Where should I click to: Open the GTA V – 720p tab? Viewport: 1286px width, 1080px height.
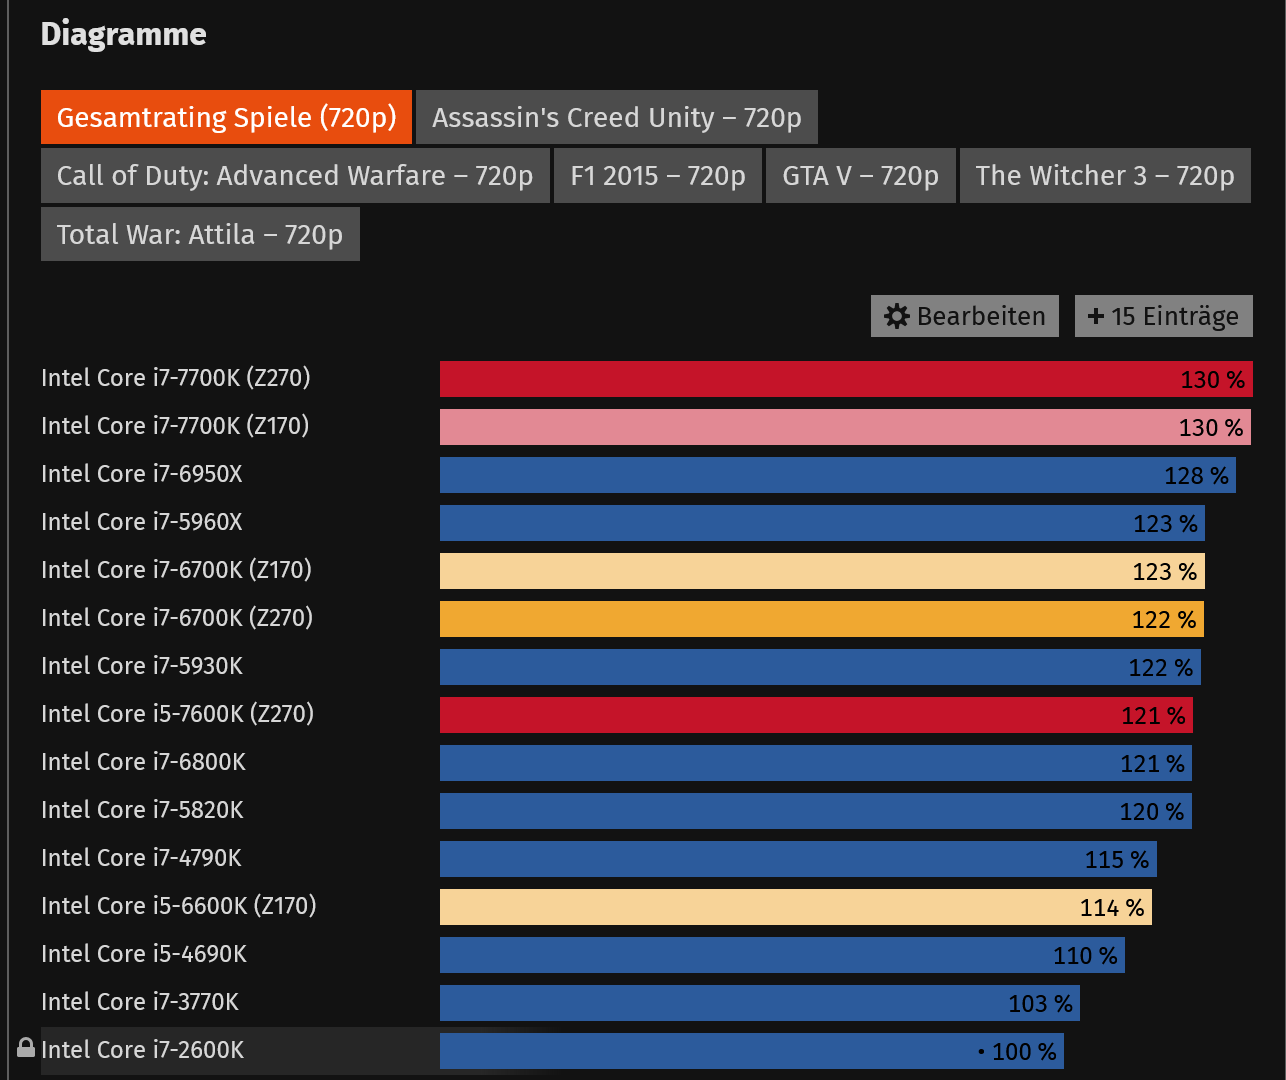[x=861, y=175]
